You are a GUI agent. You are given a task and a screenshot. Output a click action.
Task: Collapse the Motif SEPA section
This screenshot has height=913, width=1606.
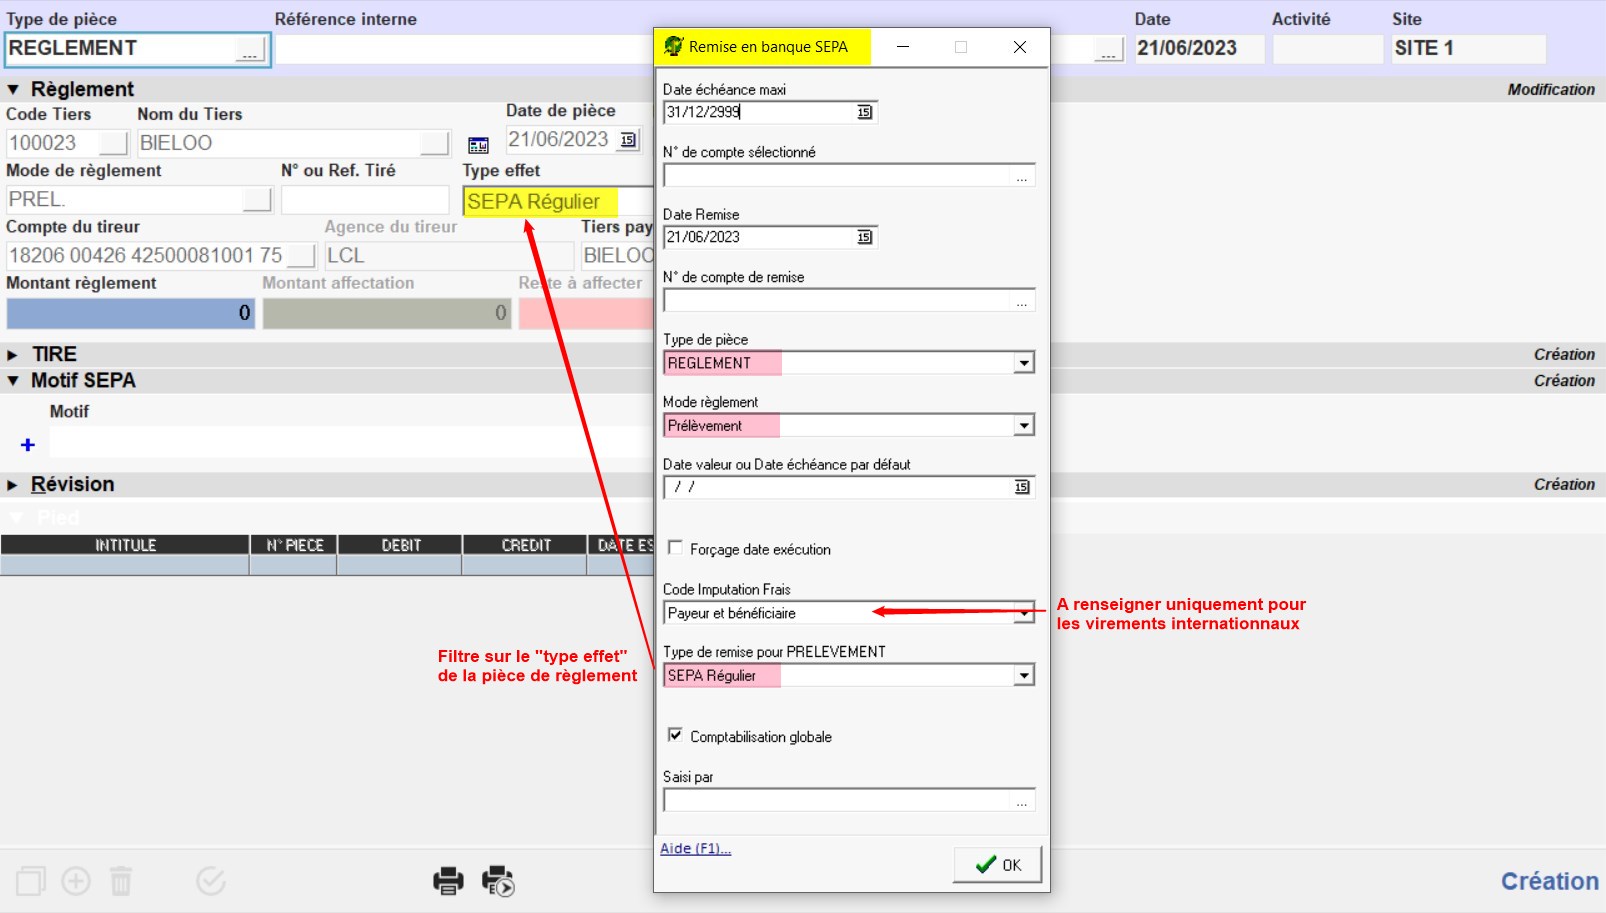pos(13,381)
